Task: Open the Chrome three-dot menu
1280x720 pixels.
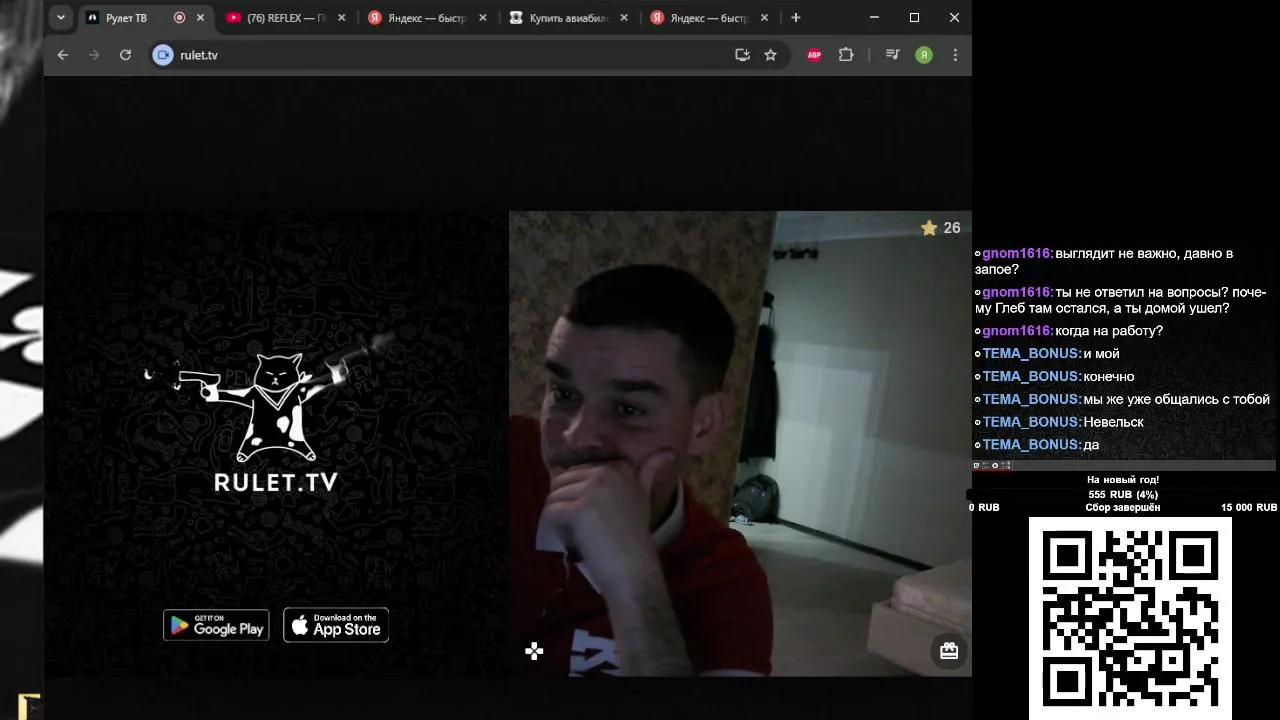Action: coord(955,55)
